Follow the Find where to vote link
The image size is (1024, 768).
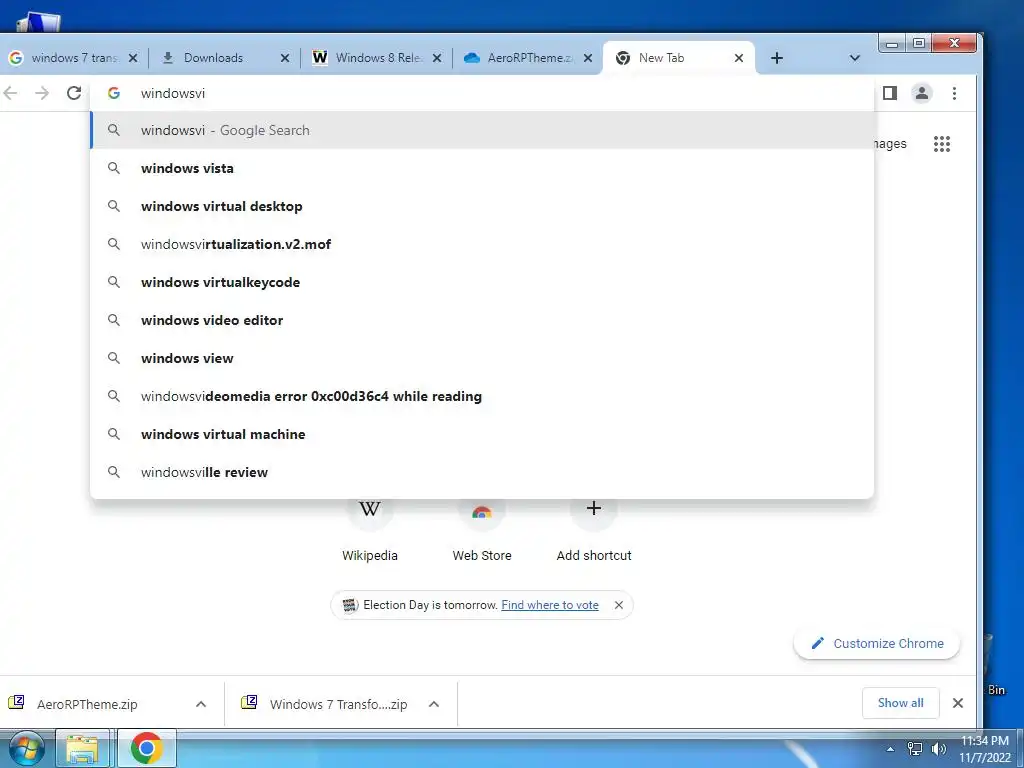(550, 605)
